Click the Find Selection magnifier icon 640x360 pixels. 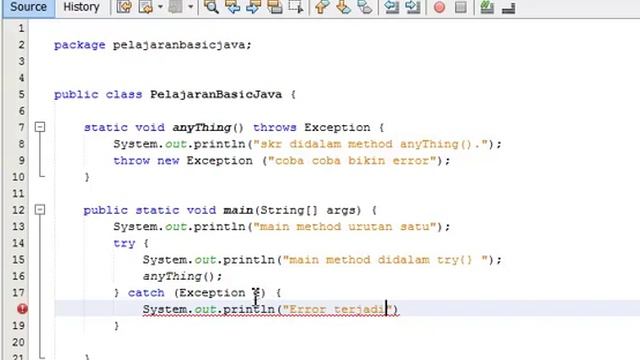pos(211,7)
